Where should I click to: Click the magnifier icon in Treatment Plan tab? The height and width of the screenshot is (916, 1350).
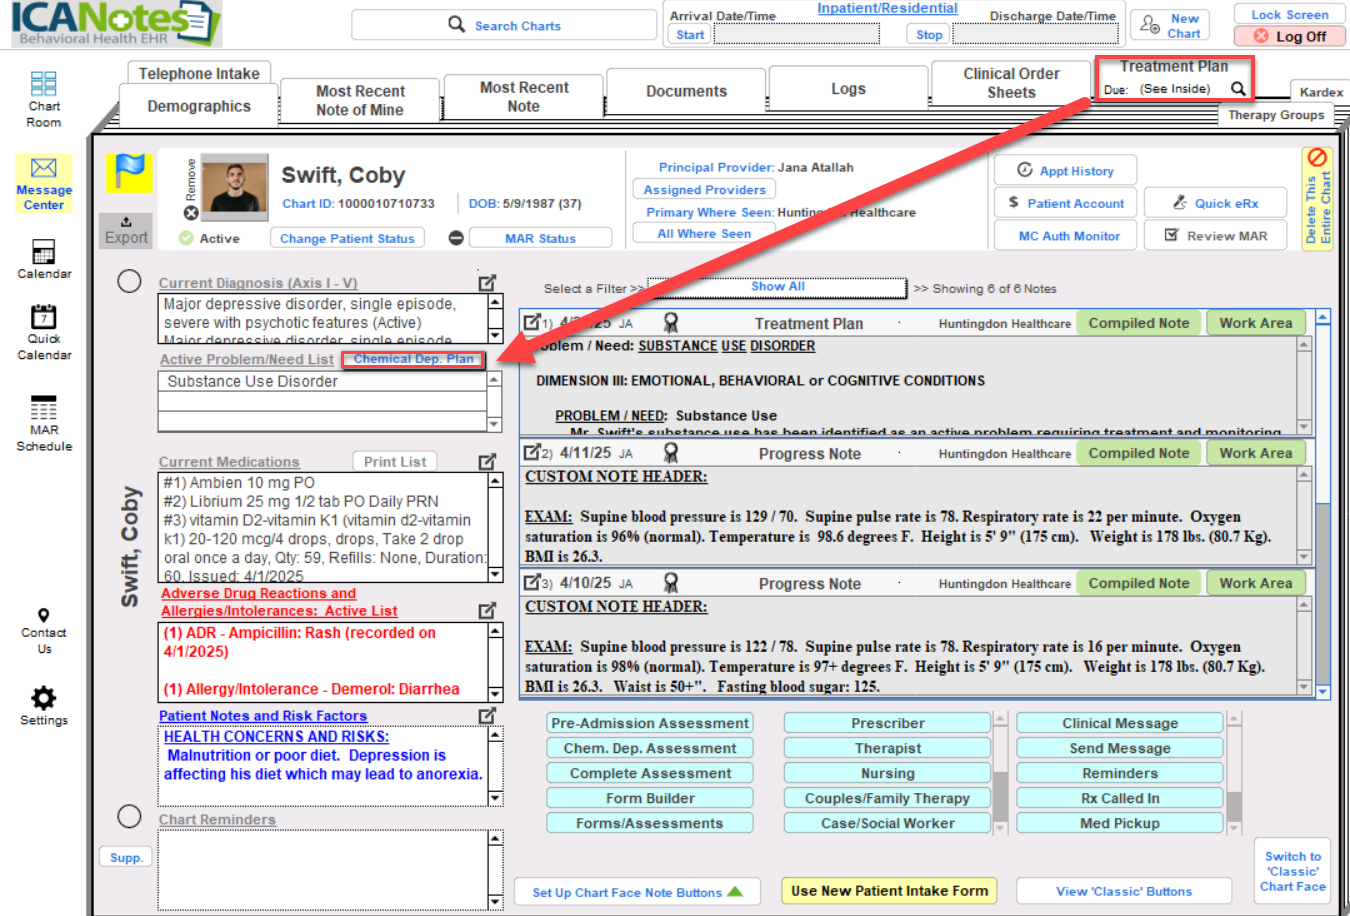[1238, 89]
